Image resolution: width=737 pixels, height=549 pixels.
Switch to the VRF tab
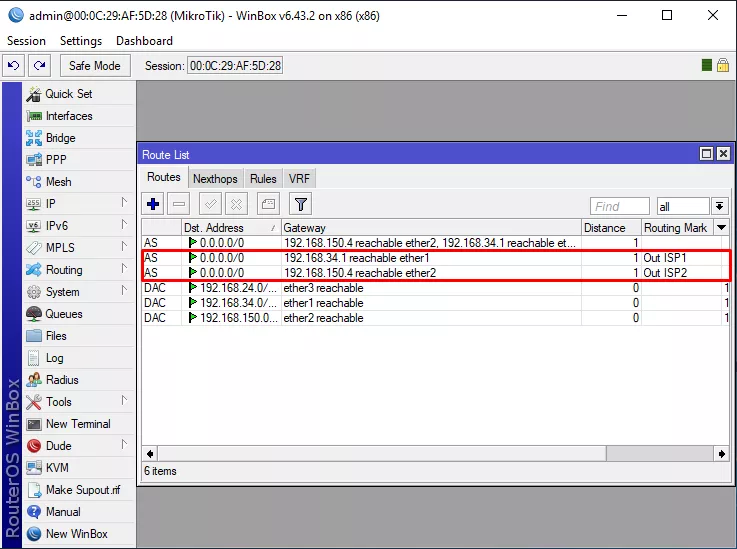[299, 179]
